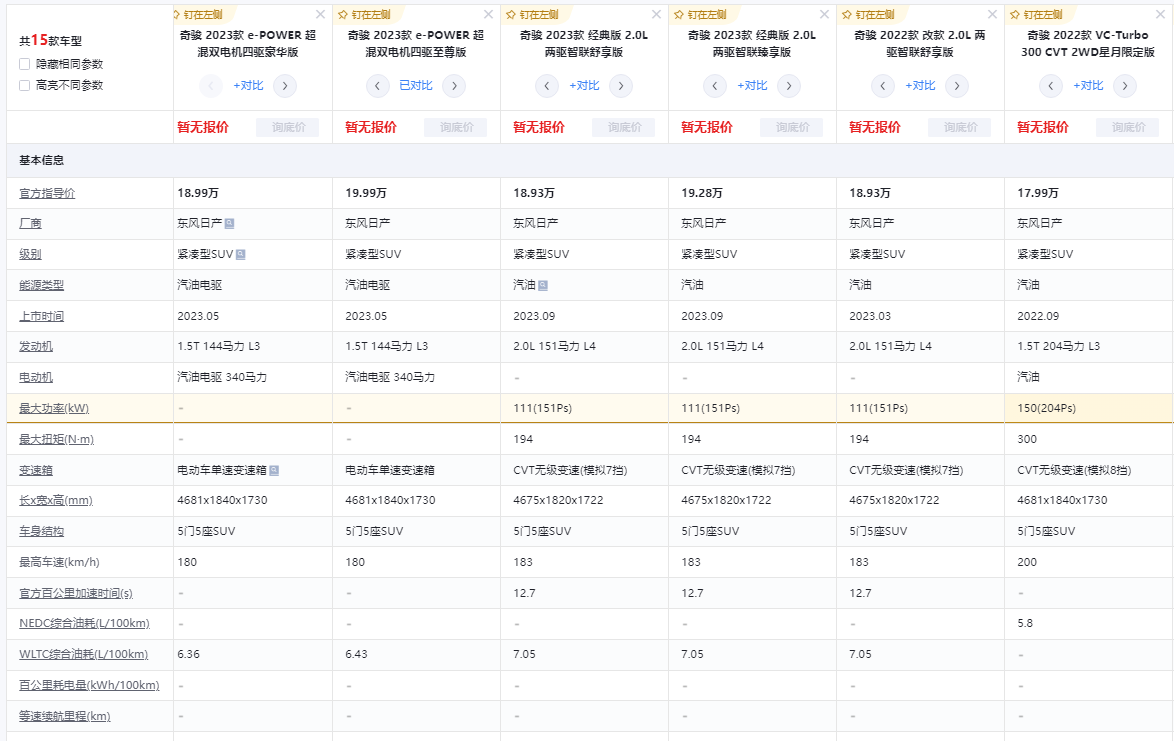The width and height of the screenshot is (1174, 741).
Task: Open the 车身结构 parameter link
Action: coord(41,531)
